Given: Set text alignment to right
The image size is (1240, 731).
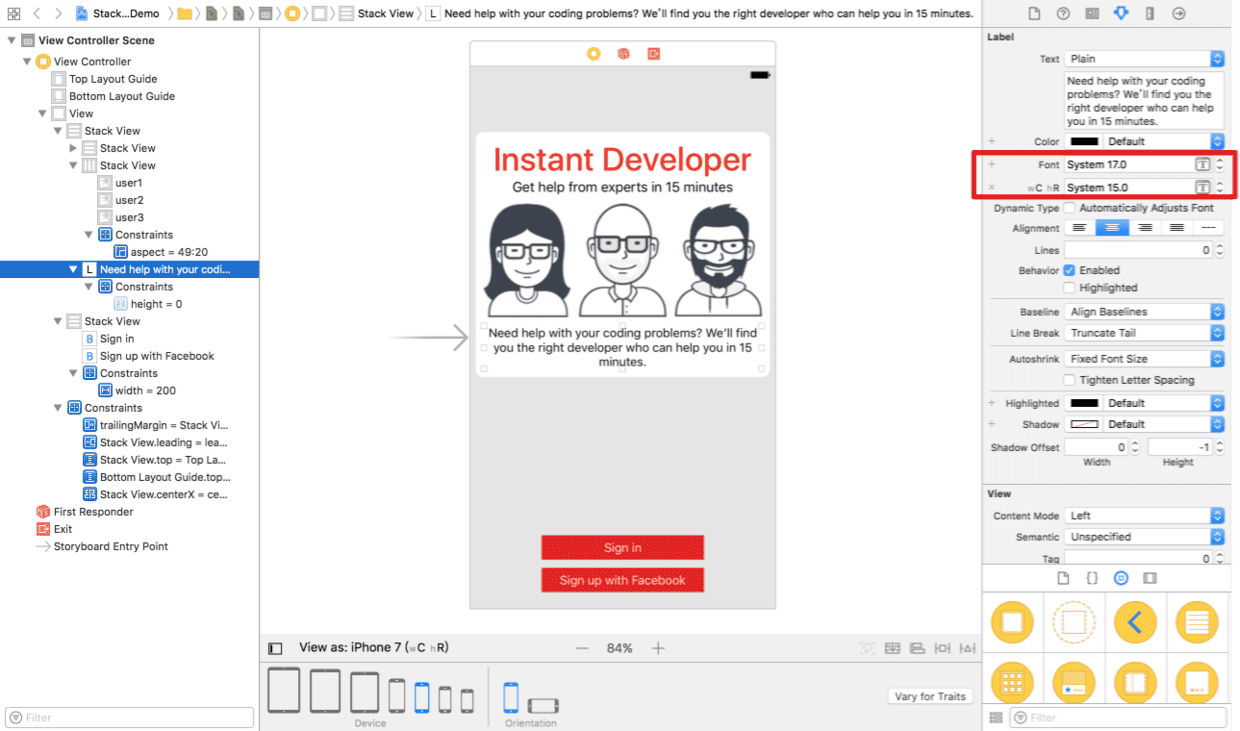Looking at the screenshot, I should click(x=1144, y=228).
